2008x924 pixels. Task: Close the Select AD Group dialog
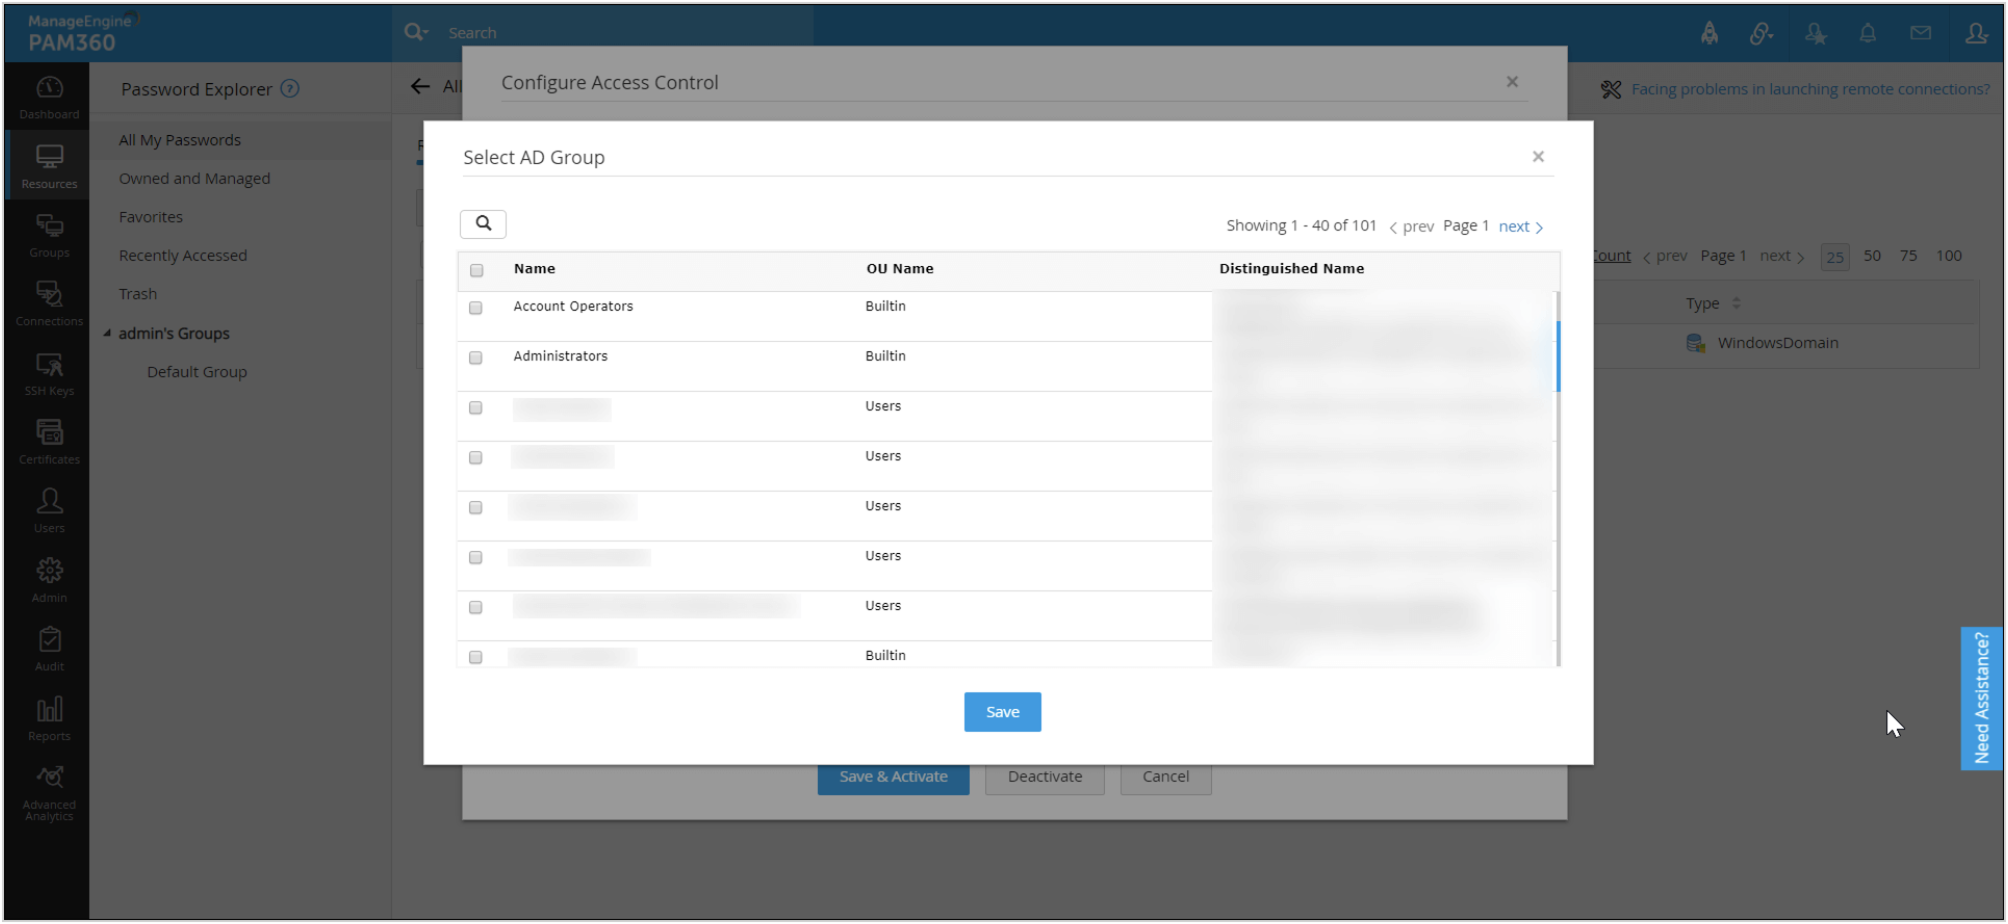click(1538, 157)
